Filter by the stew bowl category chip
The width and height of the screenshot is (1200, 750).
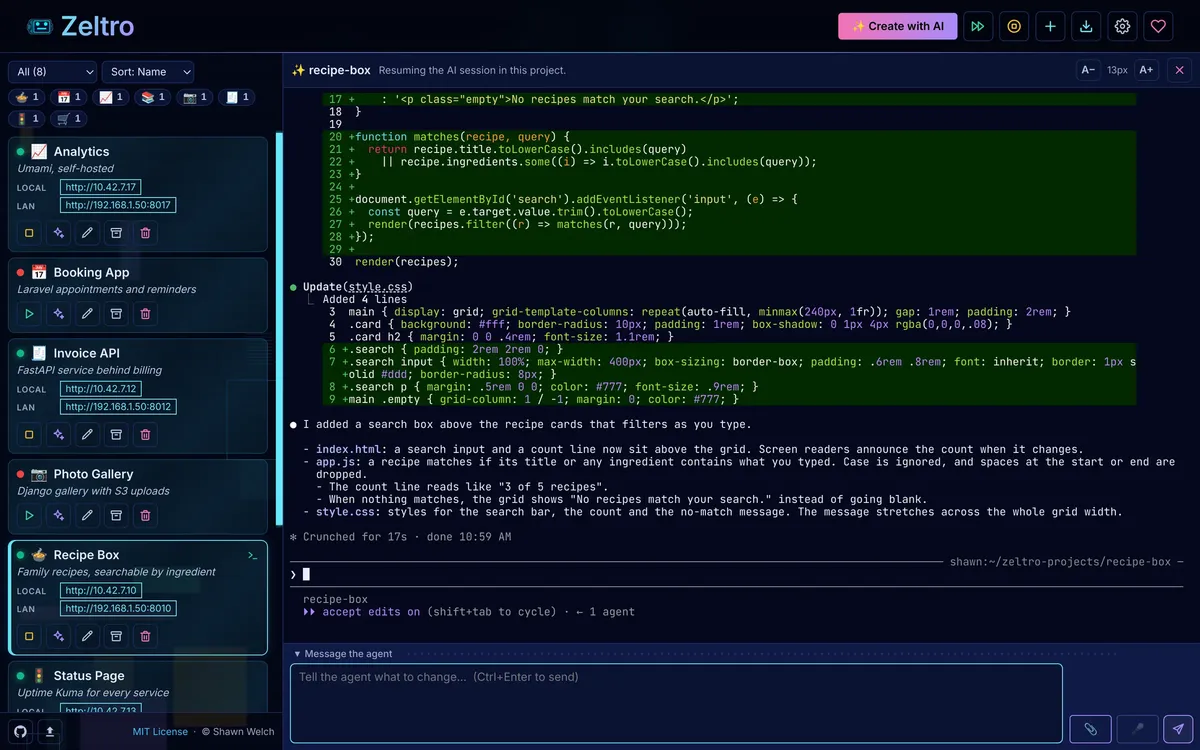click(x=25, y=97)
